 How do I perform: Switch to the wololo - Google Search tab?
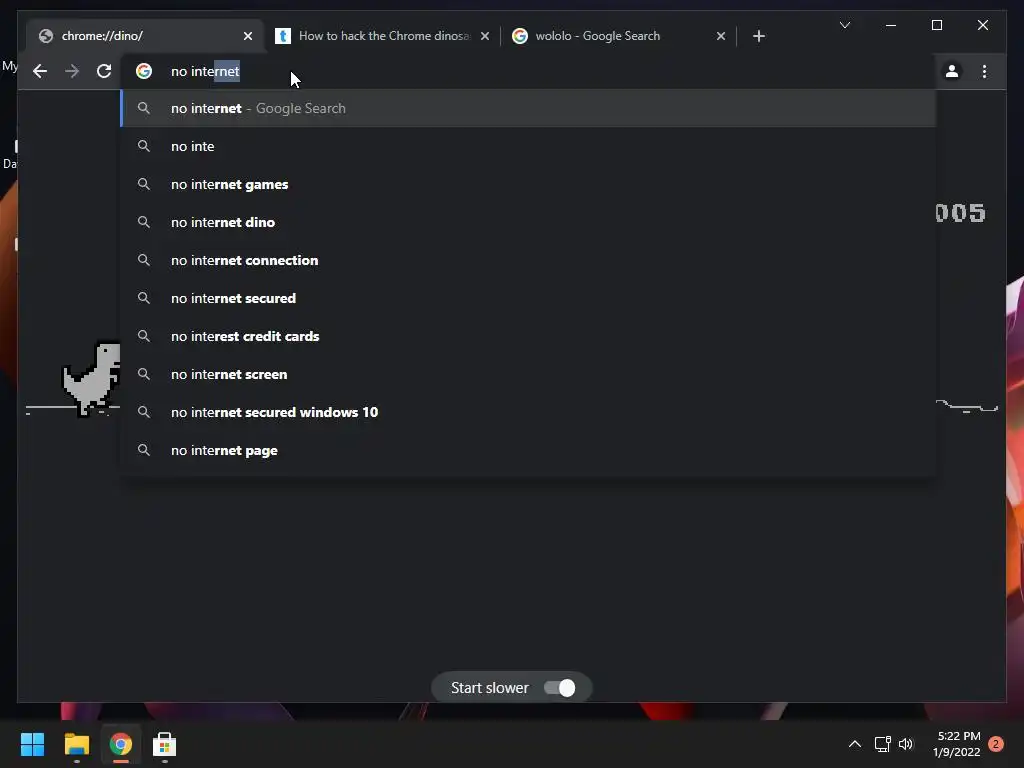(618, 36)
